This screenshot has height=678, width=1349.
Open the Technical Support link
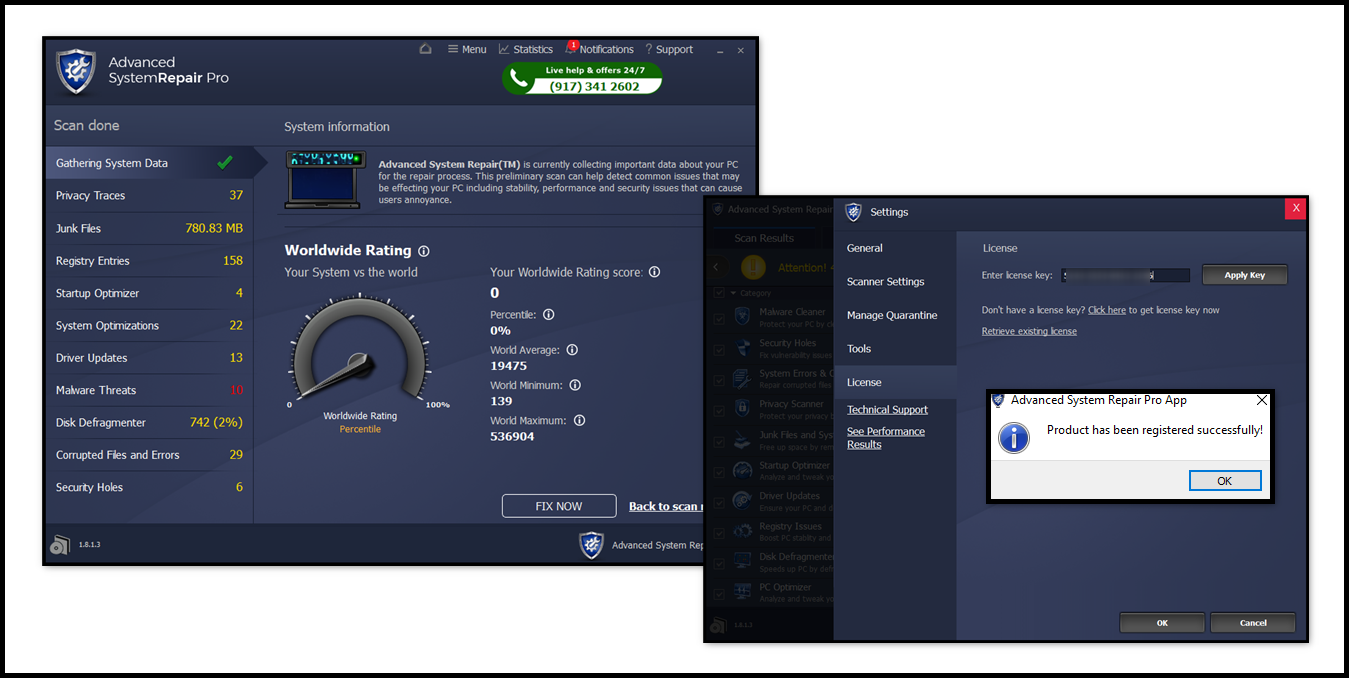[x=887, y=410]
